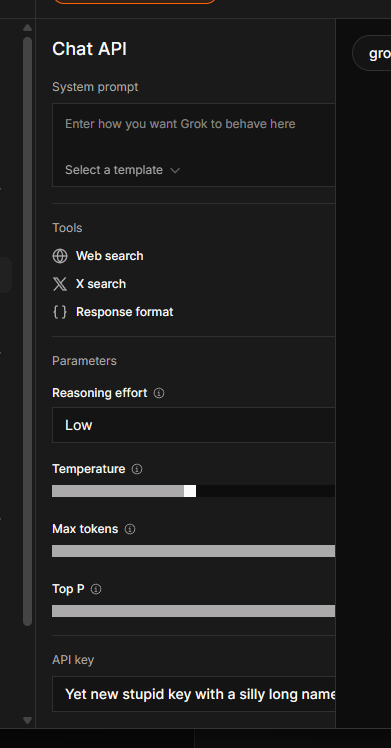Screen dimensions: 391x748
Task: Click the X search logo icon
Action: point(60,284)
